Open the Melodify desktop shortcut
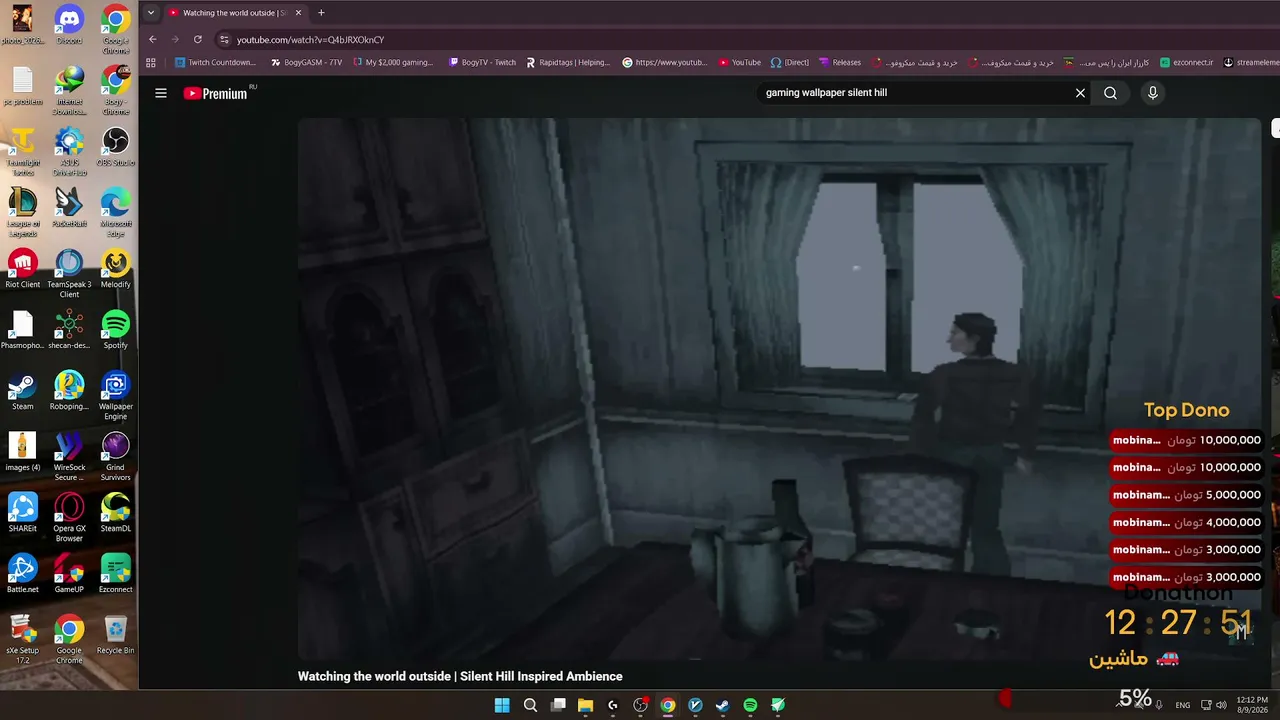This screenshot has width=1280, height=720. 116,269
